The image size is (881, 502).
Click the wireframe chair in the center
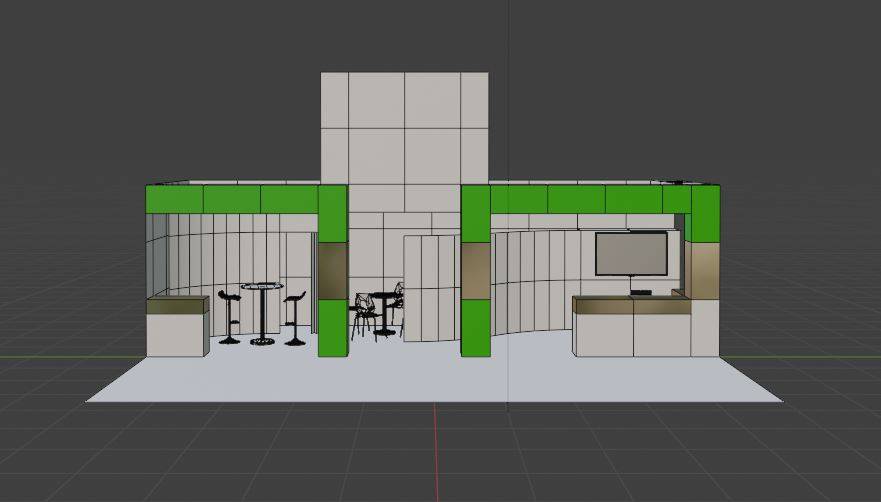pyautogui.click(x=363, y=313)
